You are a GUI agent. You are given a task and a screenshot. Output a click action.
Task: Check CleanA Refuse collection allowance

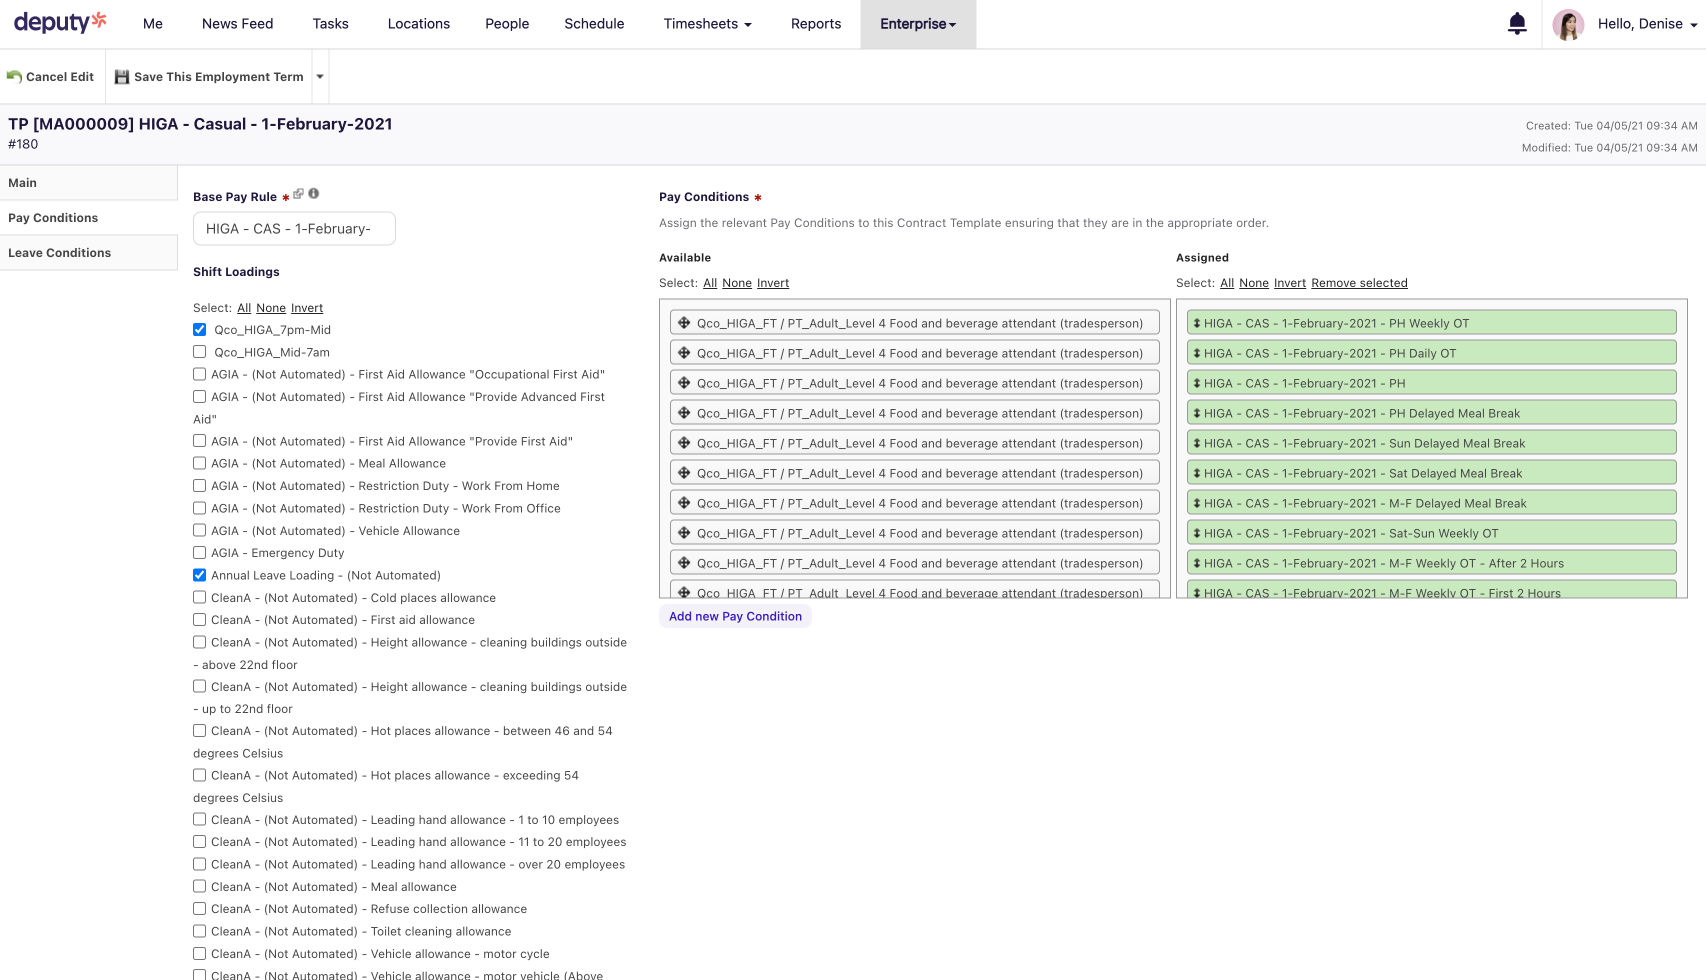click(200, 908)
